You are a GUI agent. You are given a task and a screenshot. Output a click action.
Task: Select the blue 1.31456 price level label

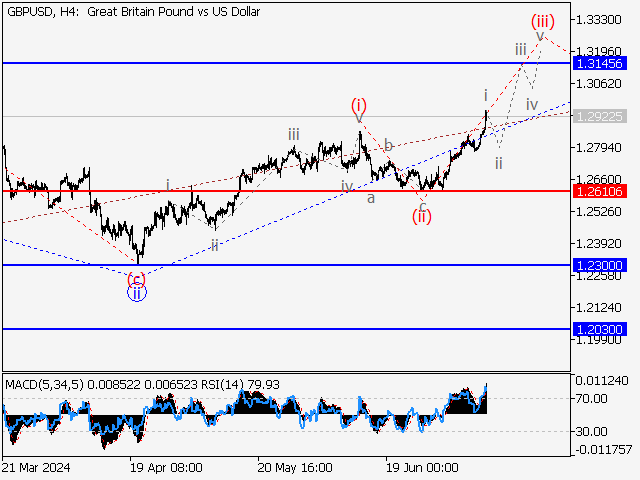(600, 63)
